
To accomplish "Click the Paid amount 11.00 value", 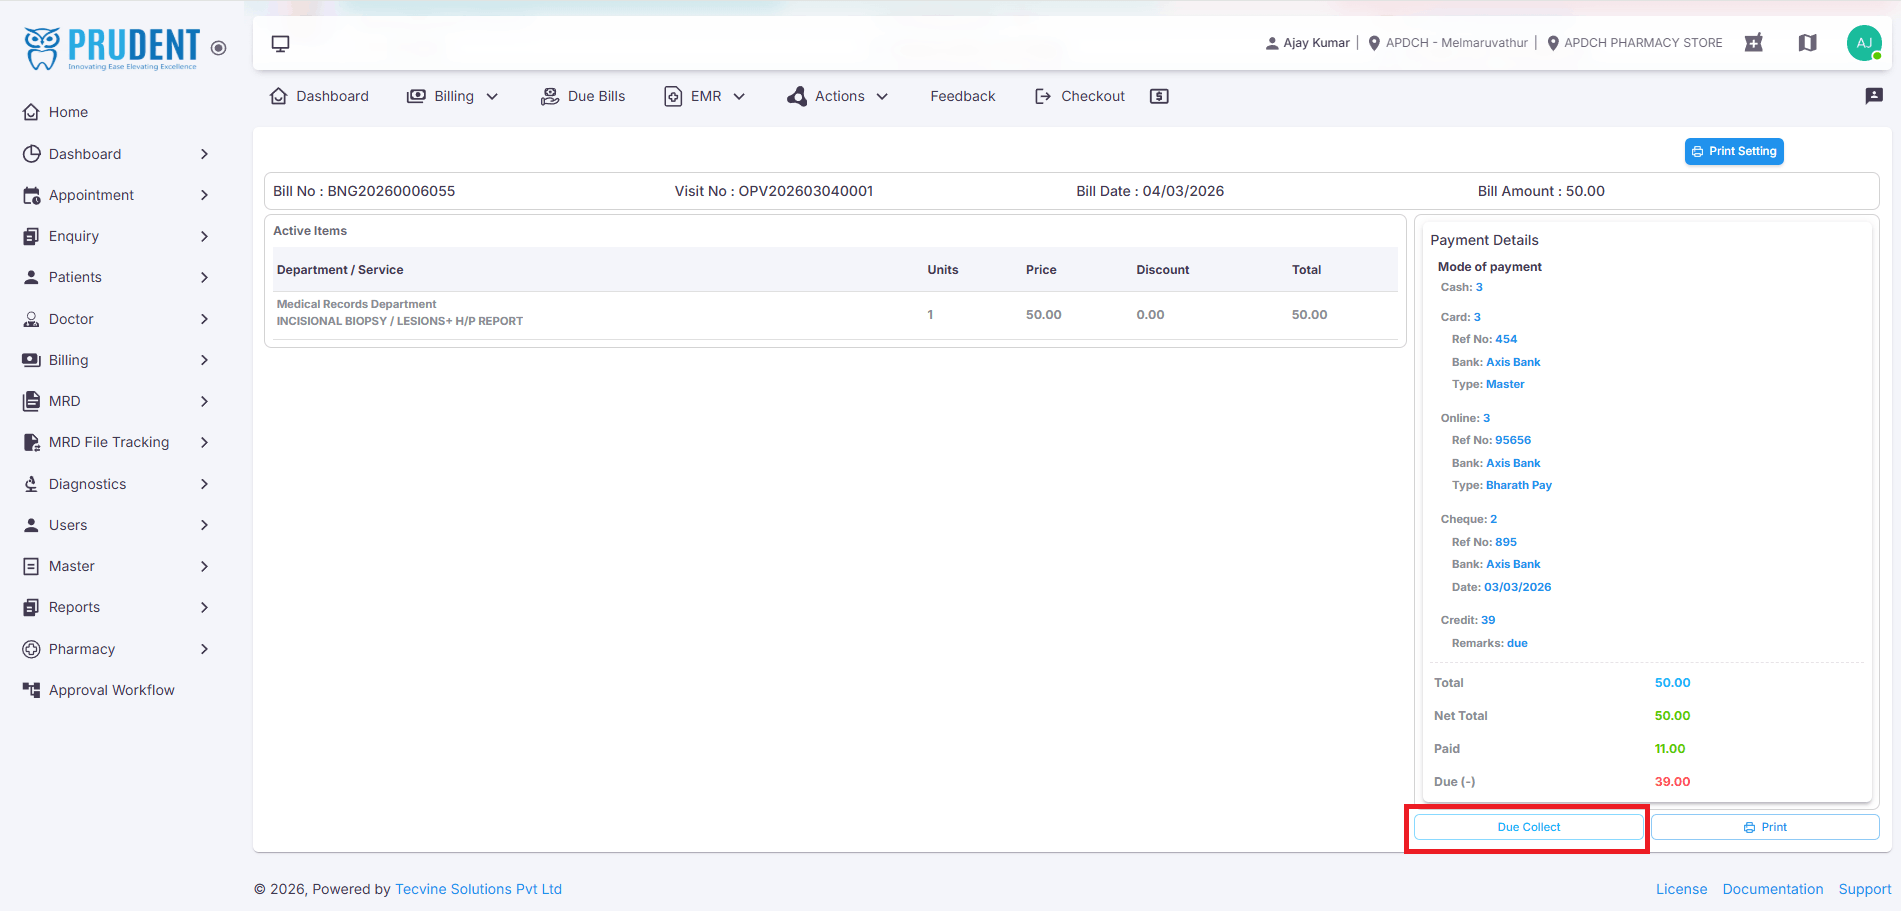I will 1670,749.
